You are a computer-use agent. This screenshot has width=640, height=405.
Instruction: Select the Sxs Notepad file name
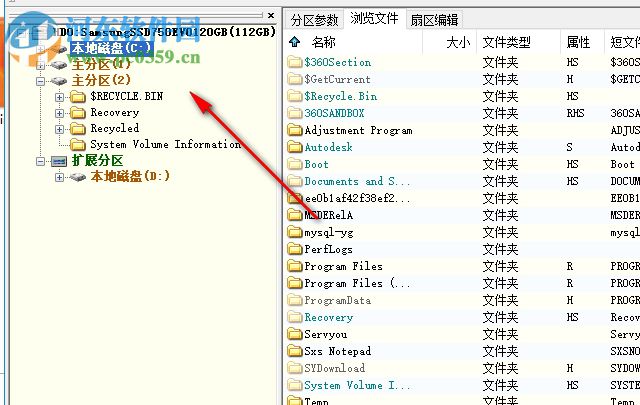(338, 351)
